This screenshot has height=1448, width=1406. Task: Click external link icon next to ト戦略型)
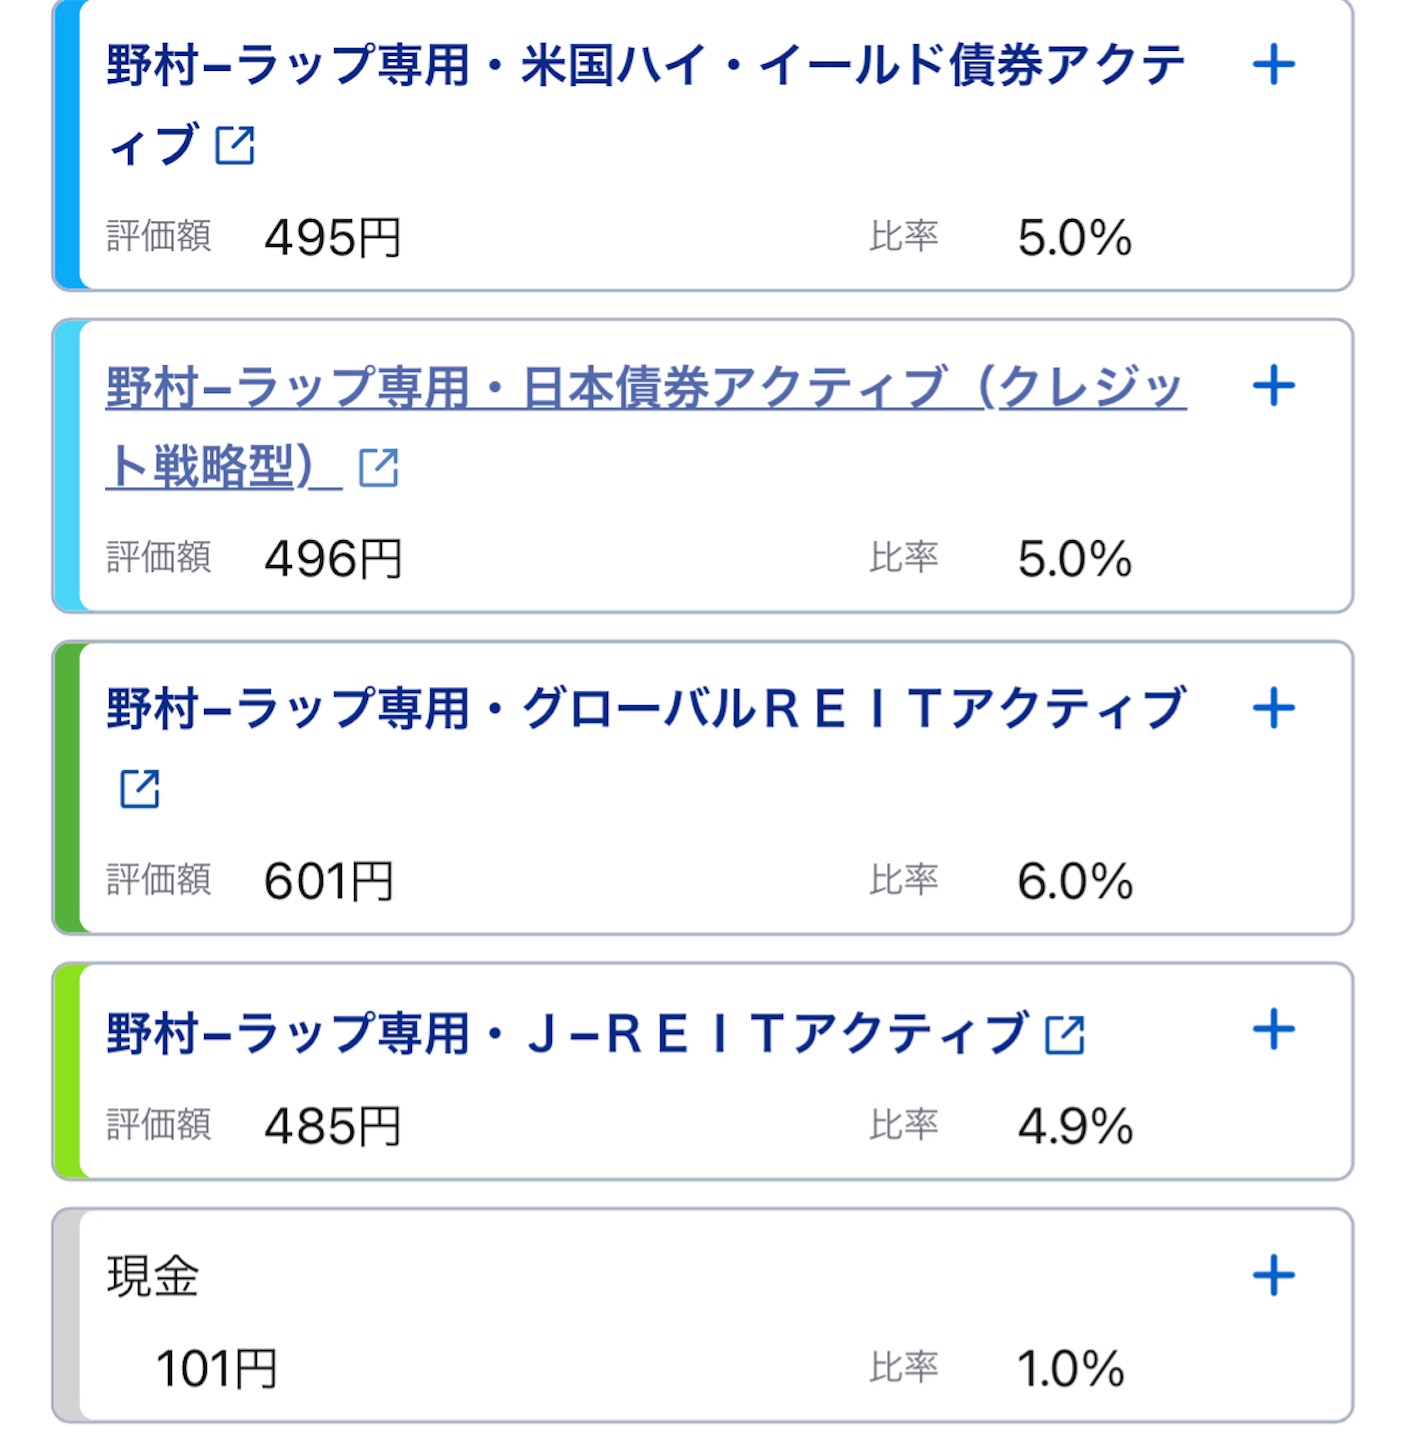click(x=379, y=468)
